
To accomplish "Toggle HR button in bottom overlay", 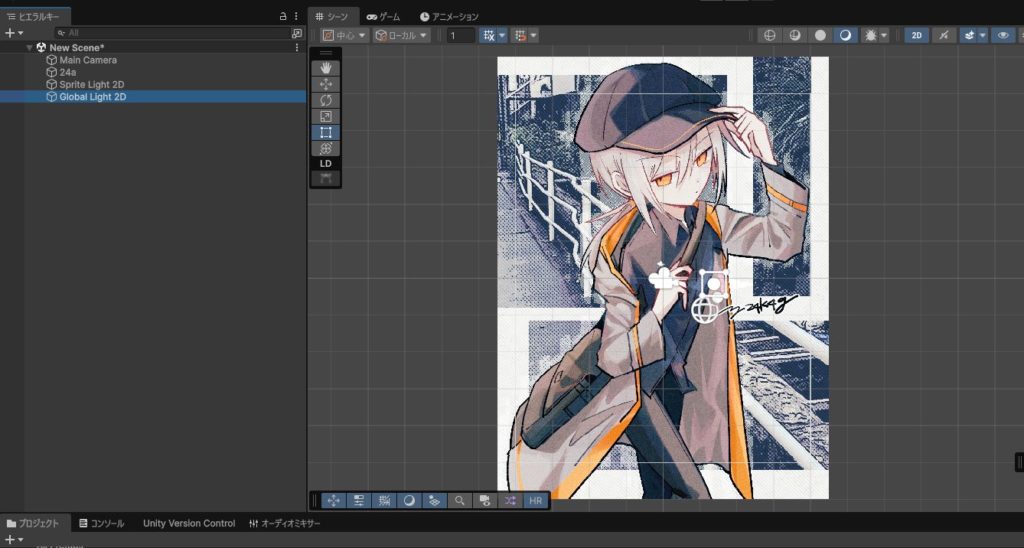I will (535, 500).
